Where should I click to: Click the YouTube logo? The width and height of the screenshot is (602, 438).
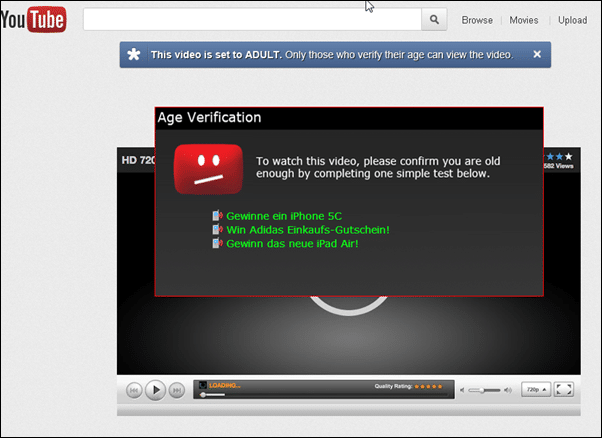pos(33,19)
